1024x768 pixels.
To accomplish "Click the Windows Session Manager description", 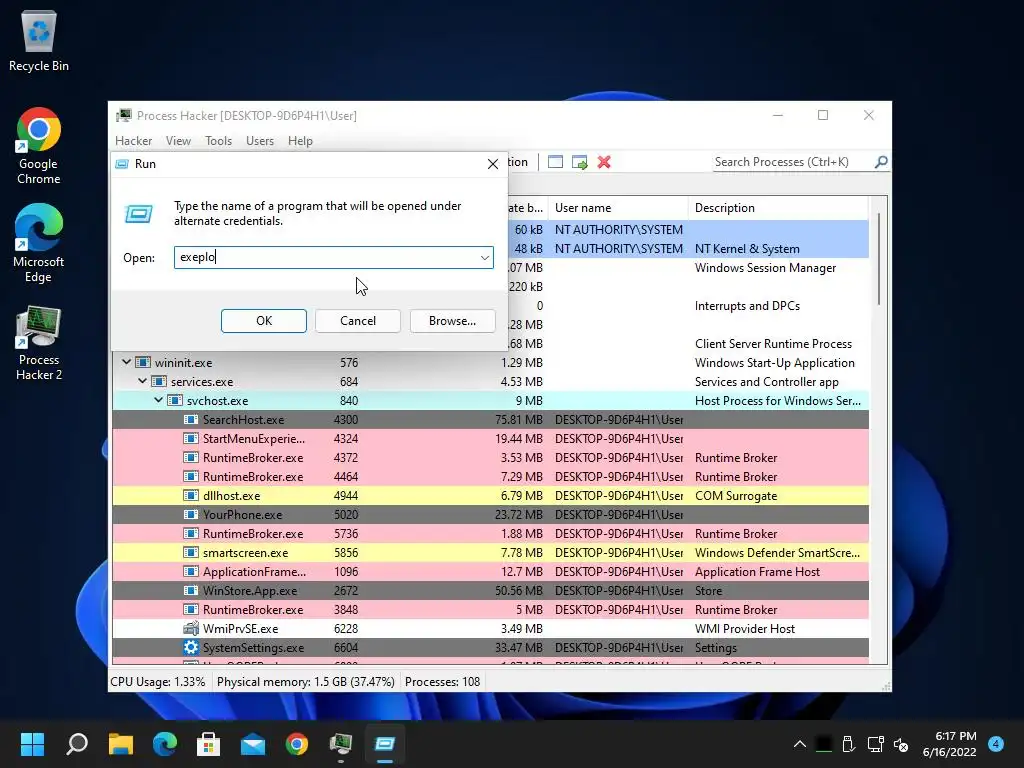I will [765, 268].
